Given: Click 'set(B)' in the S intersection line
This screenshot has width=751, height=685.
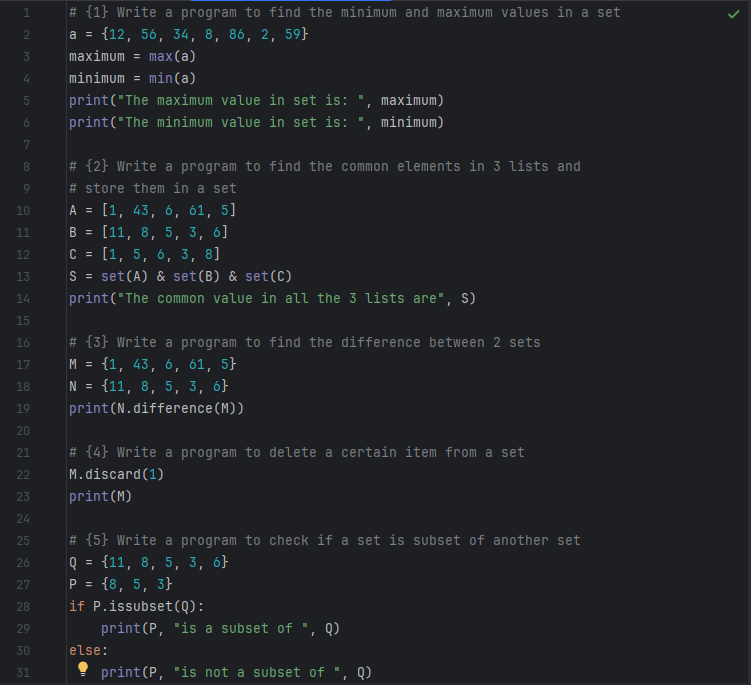Looking at the screenshot, I should (x=196, y=277).
